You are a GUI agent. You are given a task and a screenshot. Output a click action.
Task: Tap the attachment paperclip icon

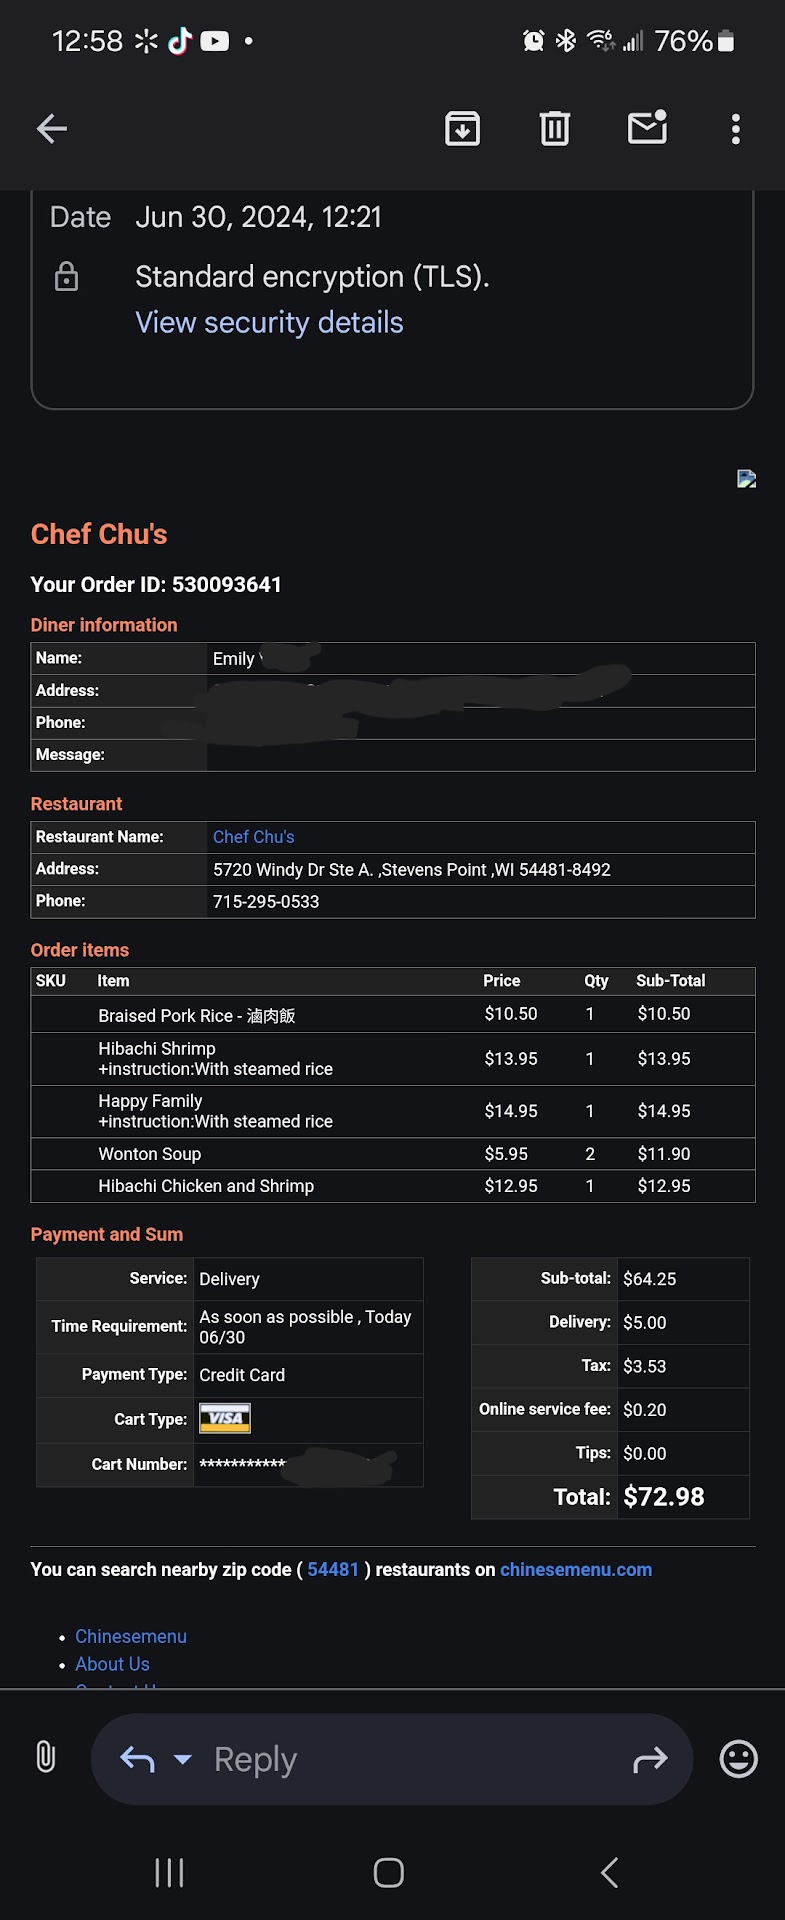tap(46, 1757)
